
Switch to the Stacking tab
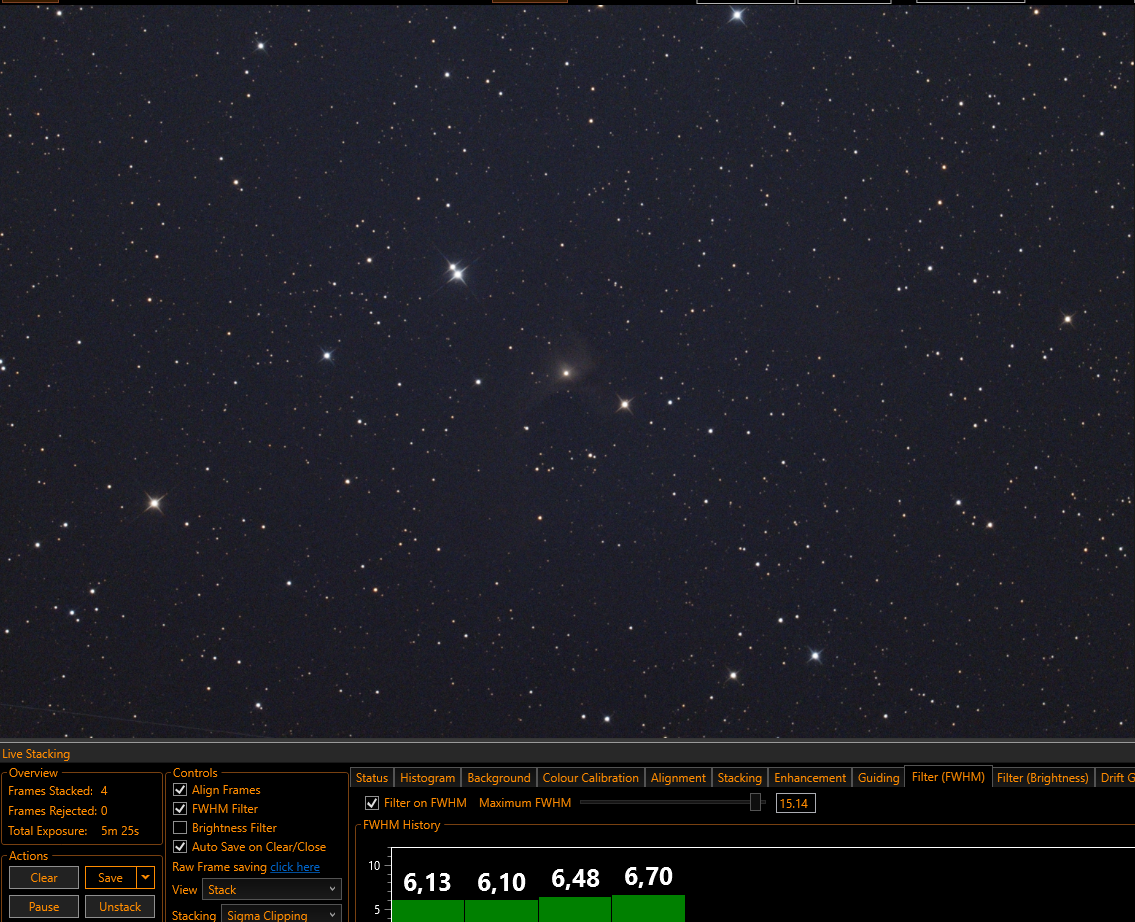[x=740, y=777]
